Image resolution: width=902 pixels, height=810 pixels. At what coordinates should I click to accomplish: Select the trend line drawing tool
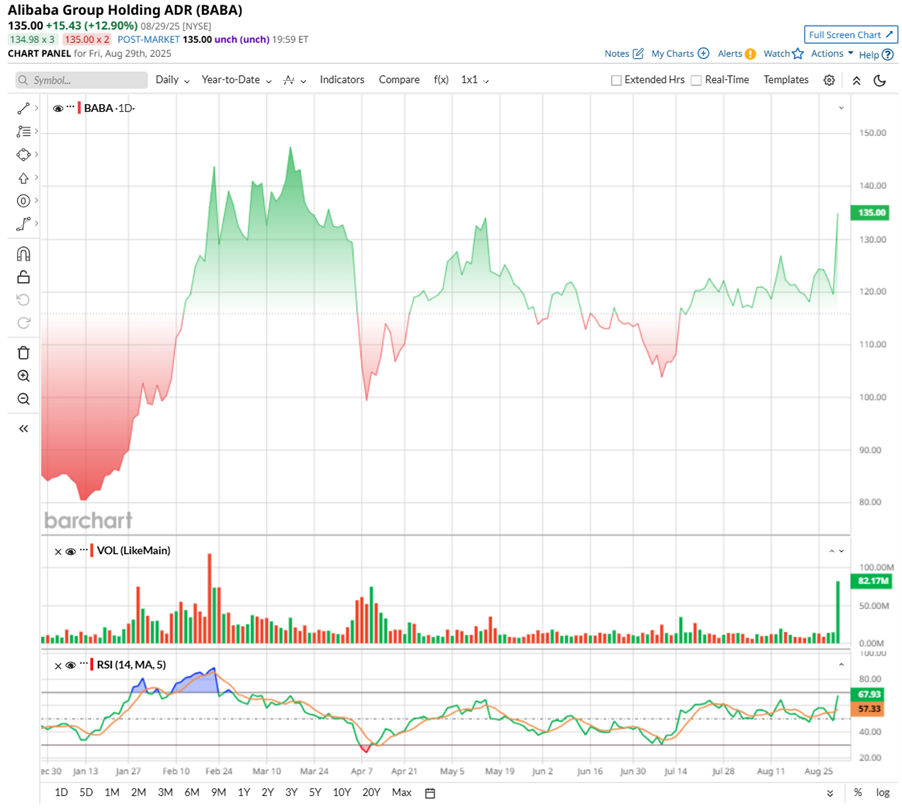point(23,108)
